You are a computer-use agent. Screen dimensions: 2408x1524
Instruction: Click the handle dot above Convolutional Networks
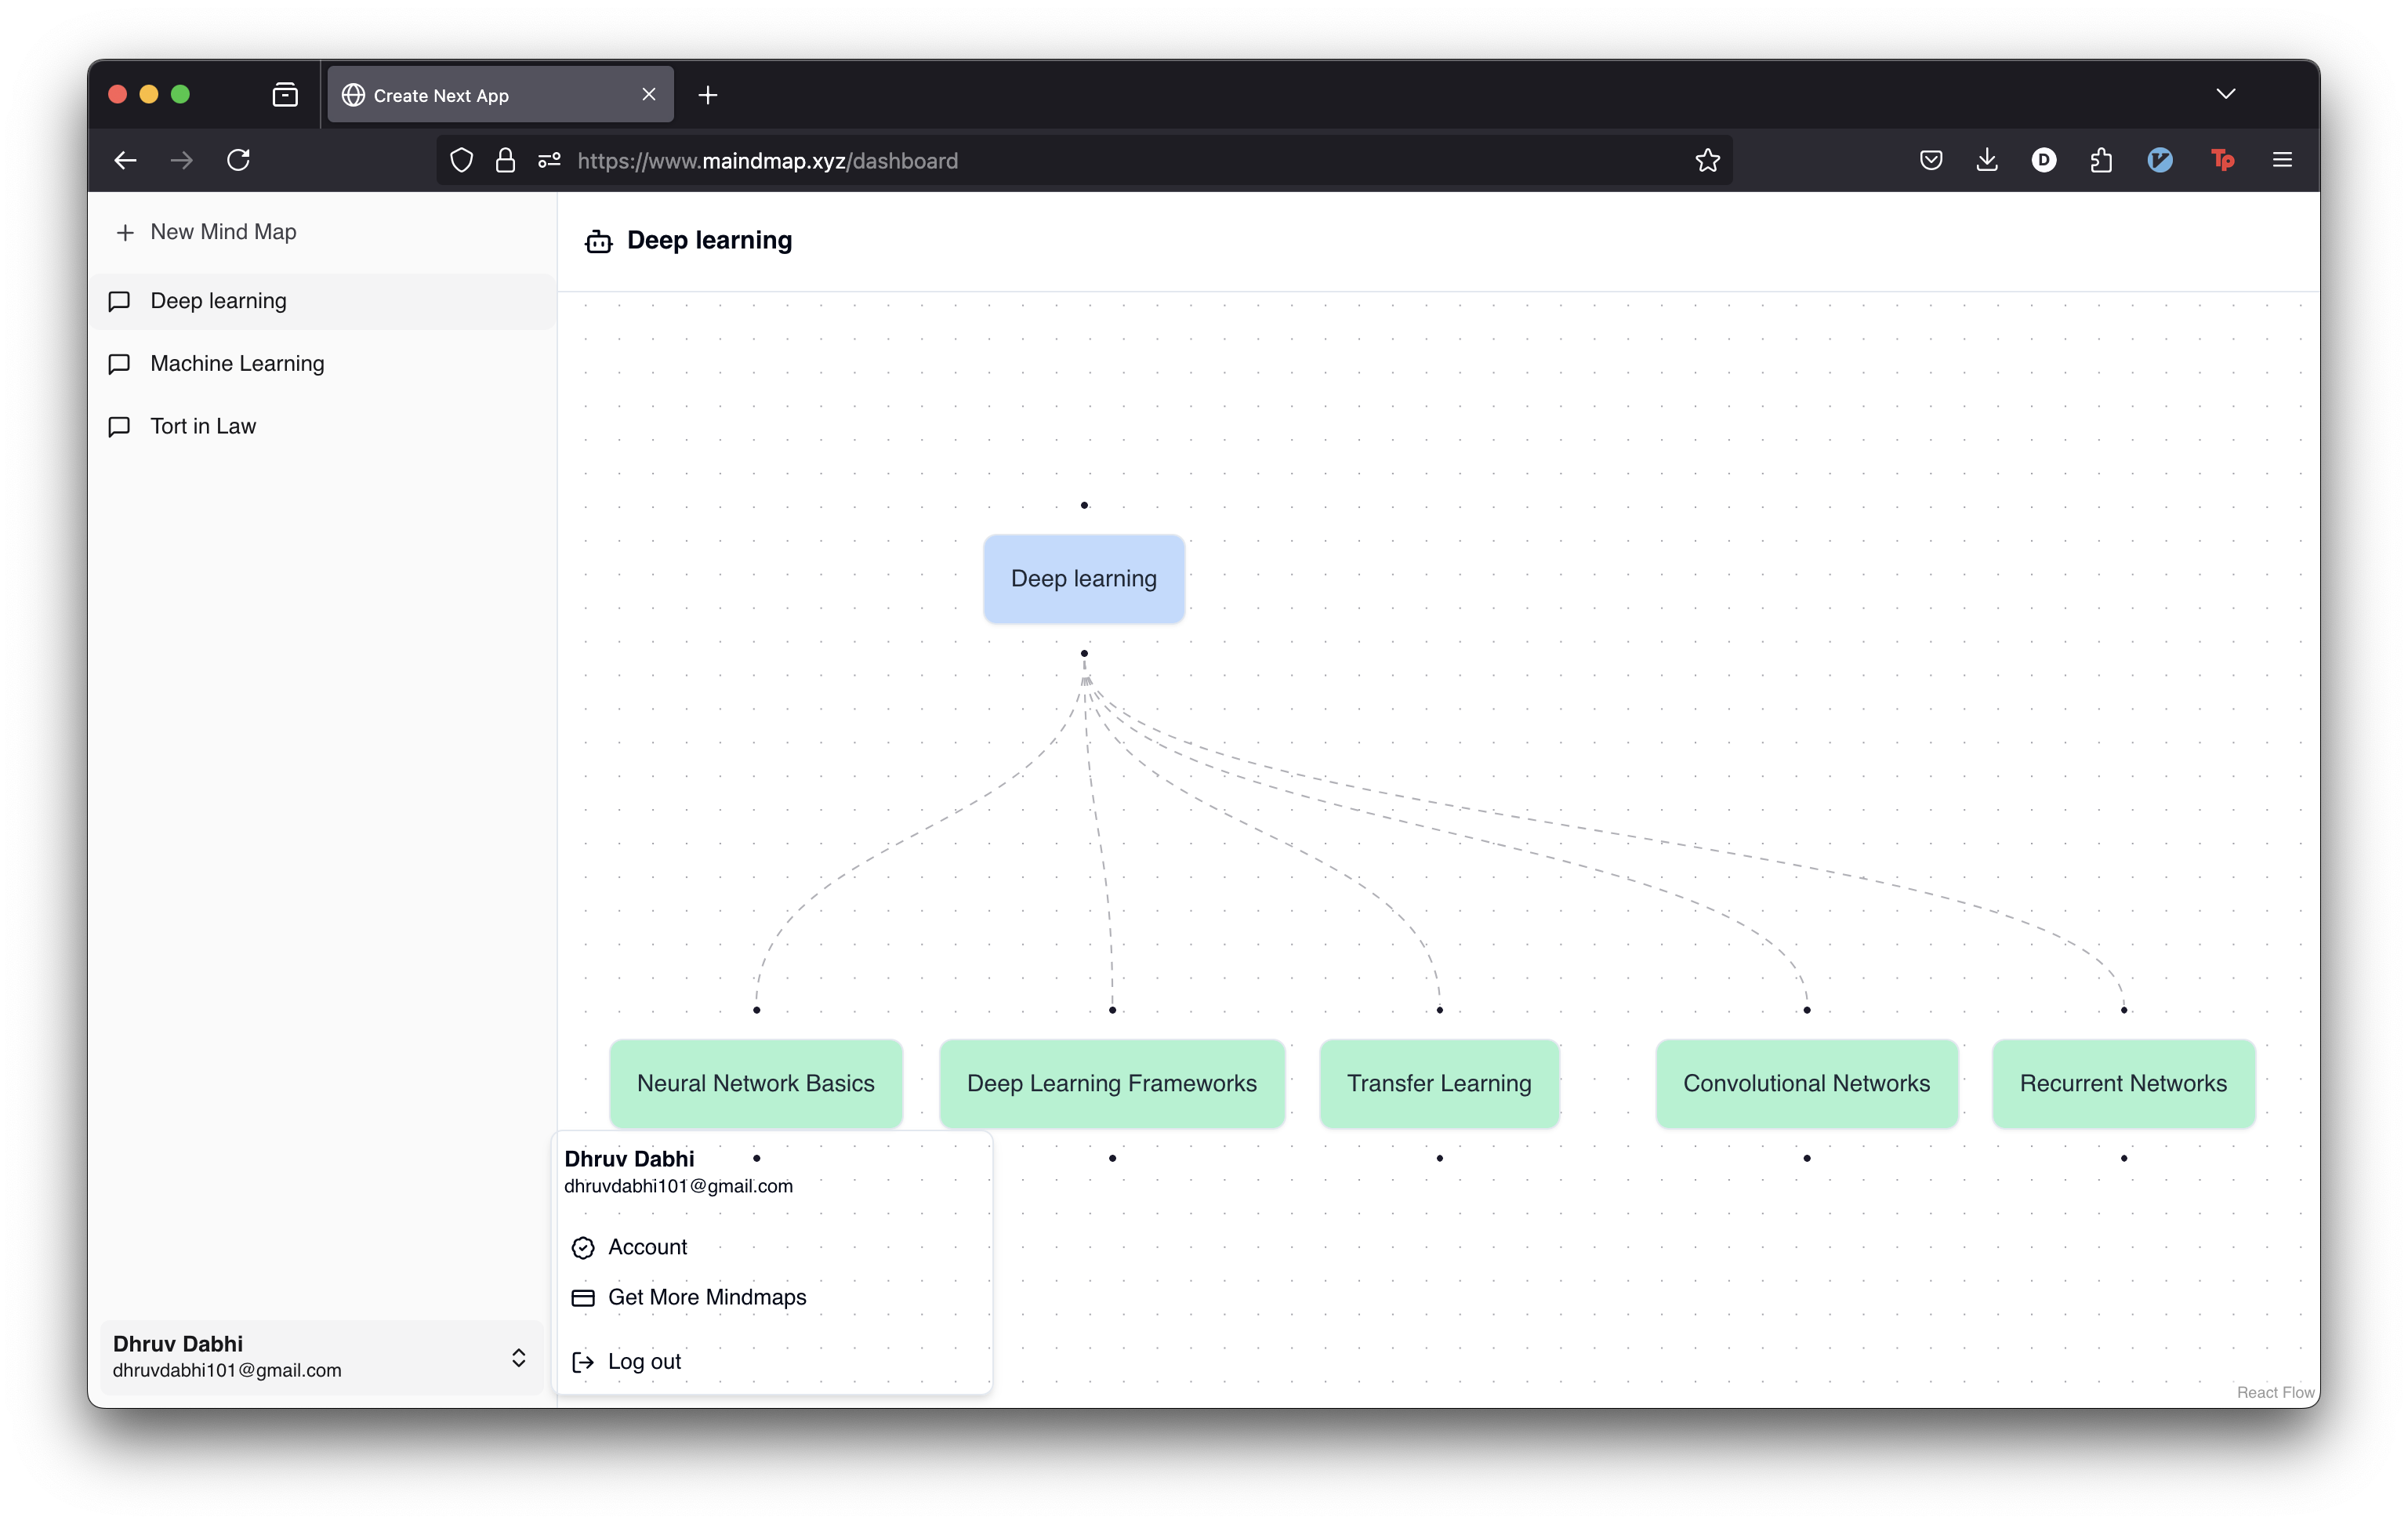(x=1806, y=1010)
